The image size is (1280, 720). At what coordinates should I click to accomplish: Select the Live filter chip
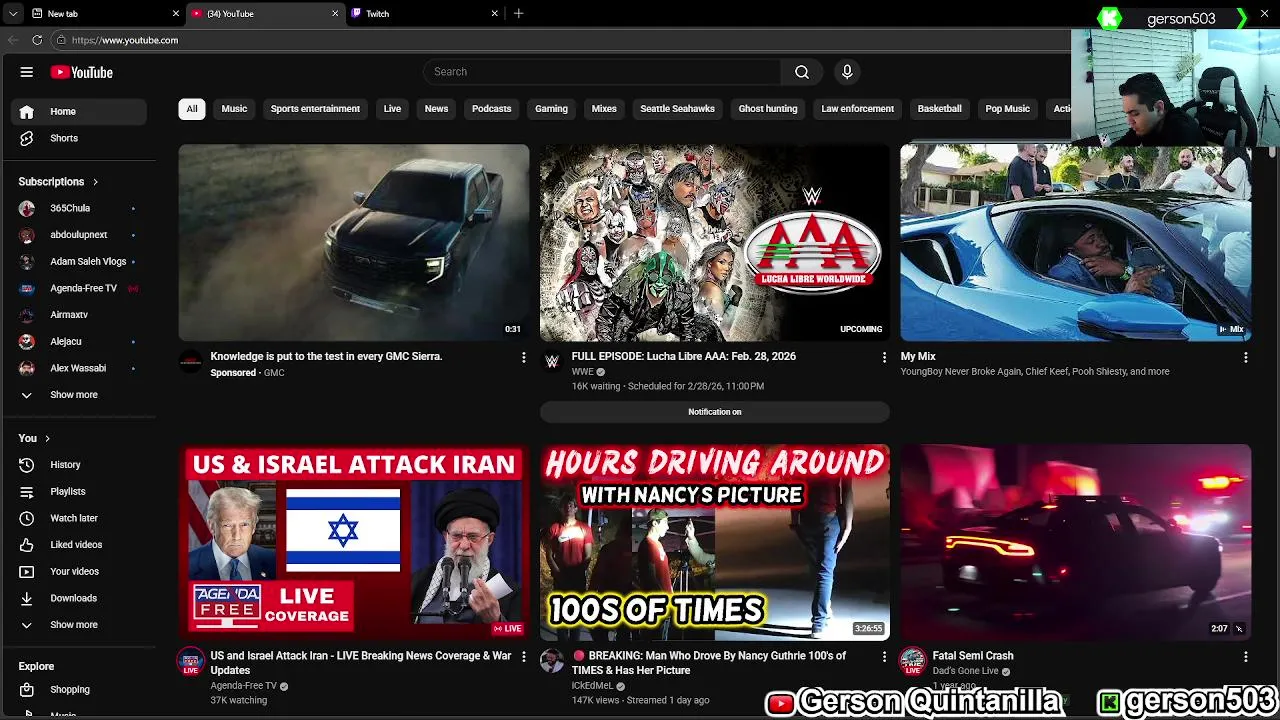tap(392, 109)
